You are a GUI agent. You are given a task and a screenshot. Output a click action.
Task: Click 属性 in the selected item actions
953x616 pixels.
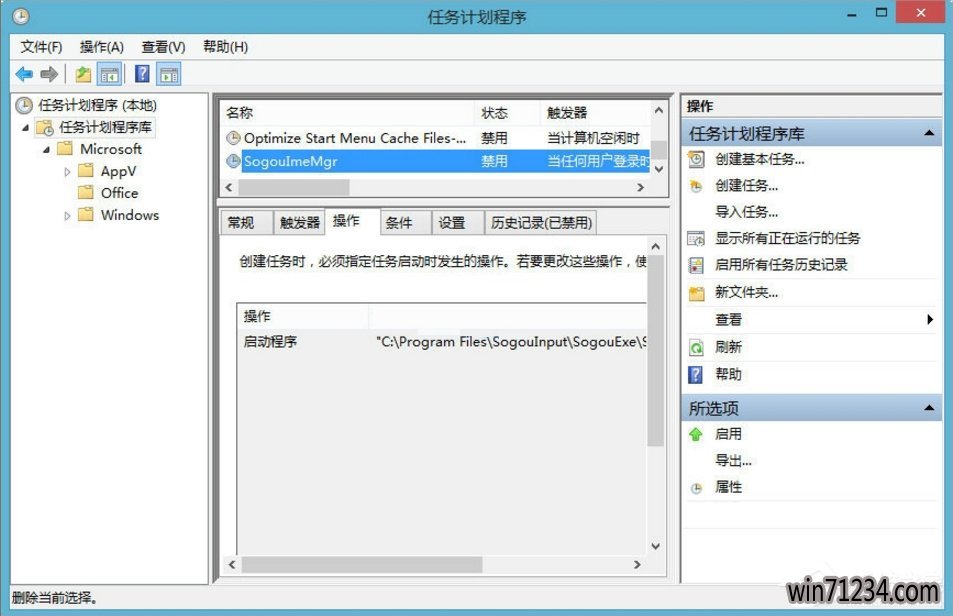[728, 487]
